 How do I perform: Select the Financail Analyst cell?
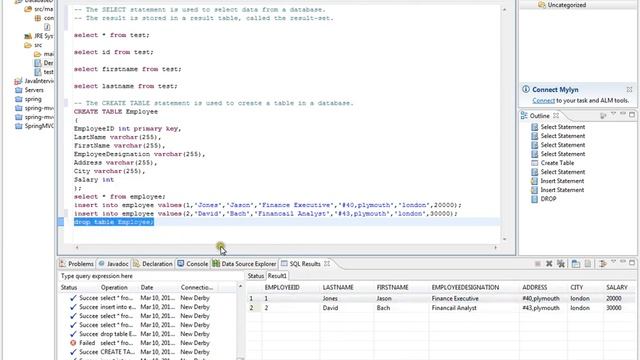pyautogui.click(x=474, y=308)
